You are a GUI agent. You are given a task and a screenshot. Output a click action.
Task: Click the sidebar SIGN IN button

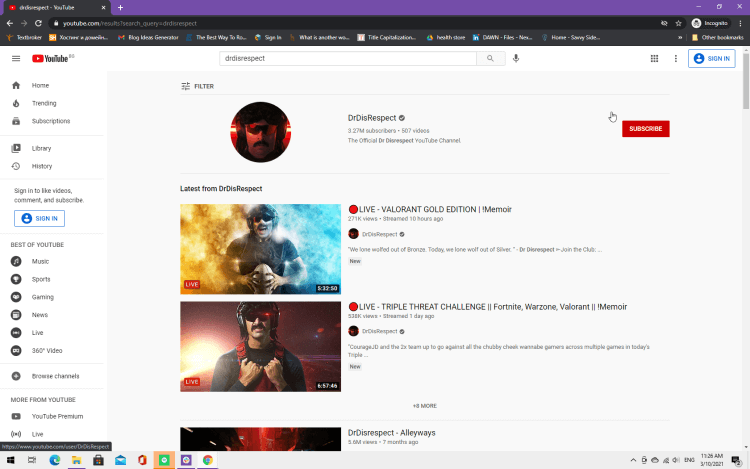tap(39, 218)
